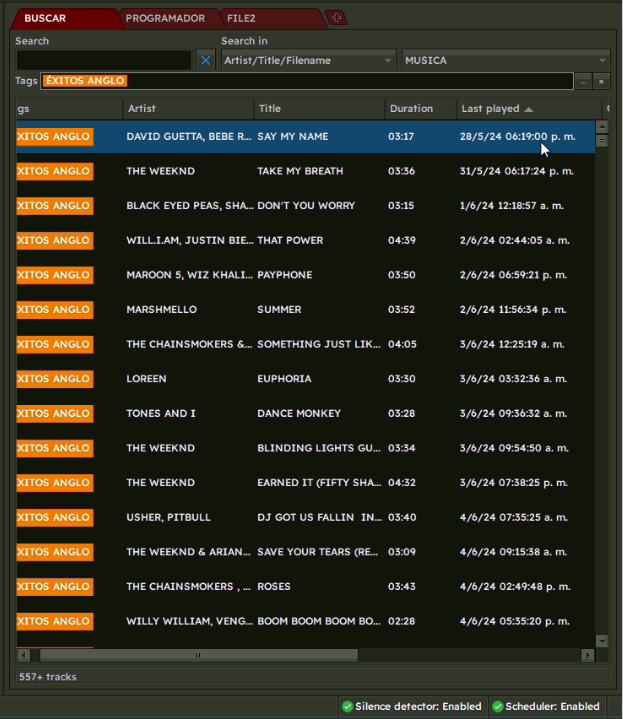Viewport: 623px width, 719px height.
Task: Select the ROSES track
Action: (x=274, y=586)
